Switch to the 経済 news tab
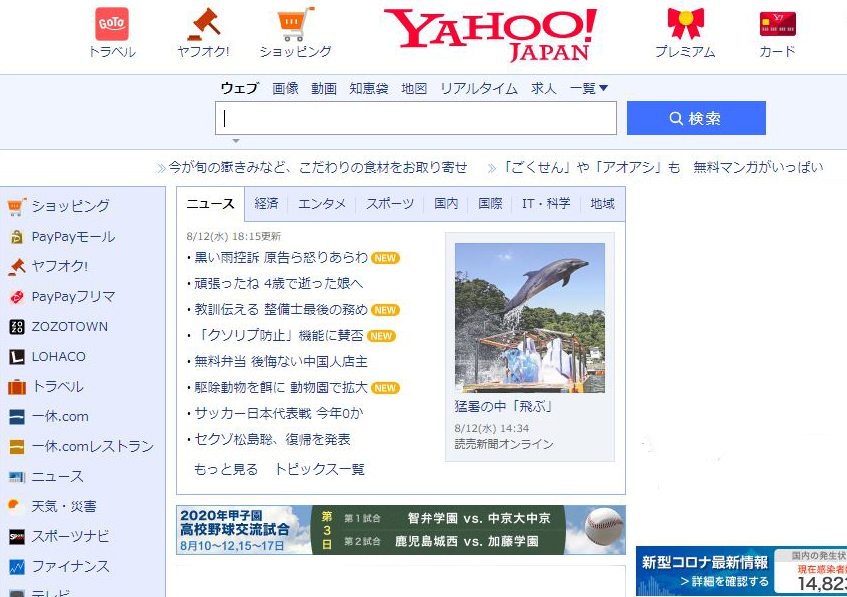 click(266, 204)
